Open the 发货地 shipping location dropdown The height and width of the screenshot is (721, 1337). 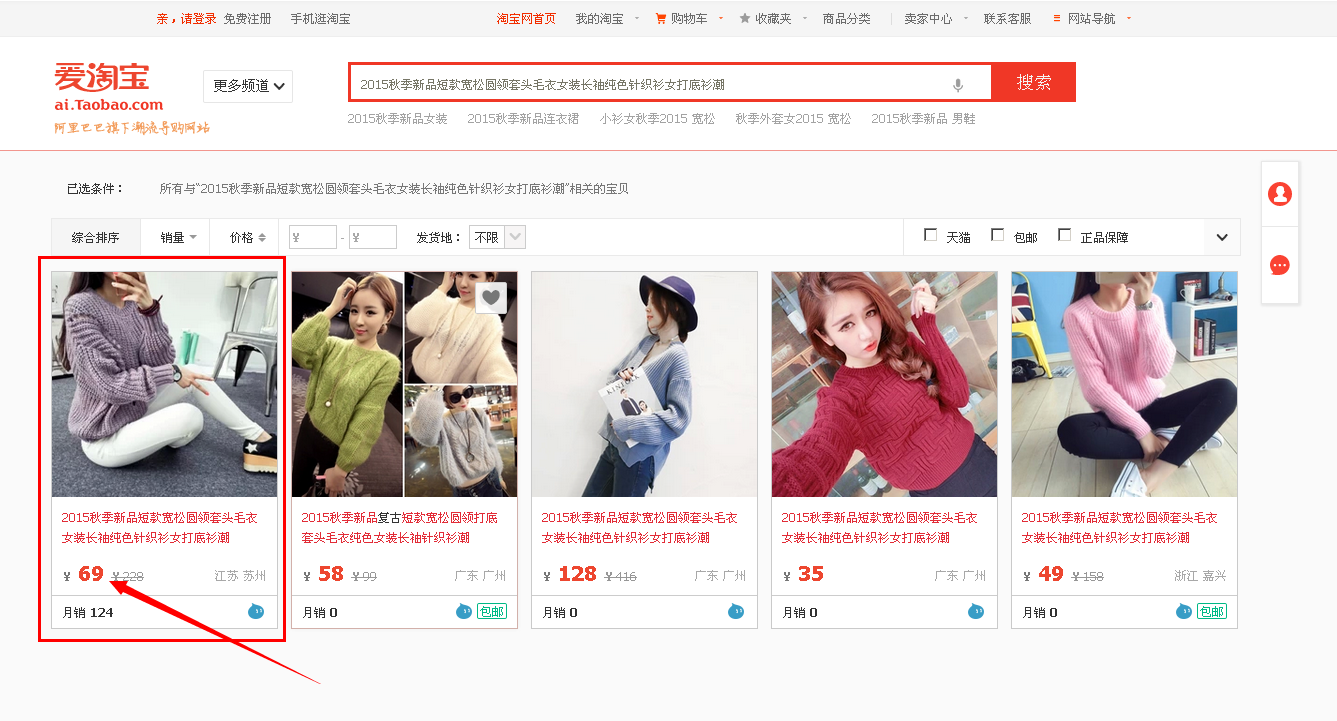[497, 236]
